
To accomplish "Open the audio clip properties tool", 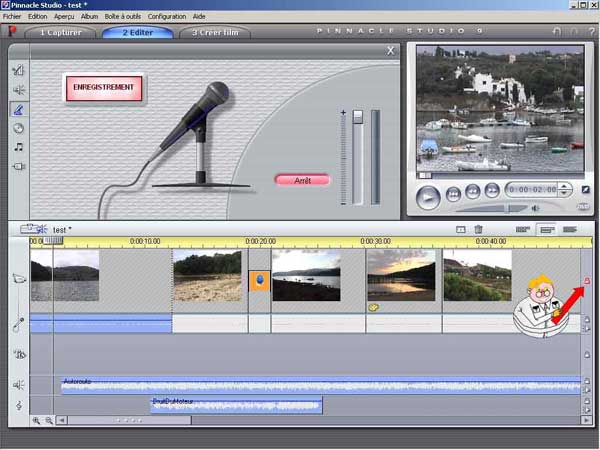I will [x=18, y=70].
